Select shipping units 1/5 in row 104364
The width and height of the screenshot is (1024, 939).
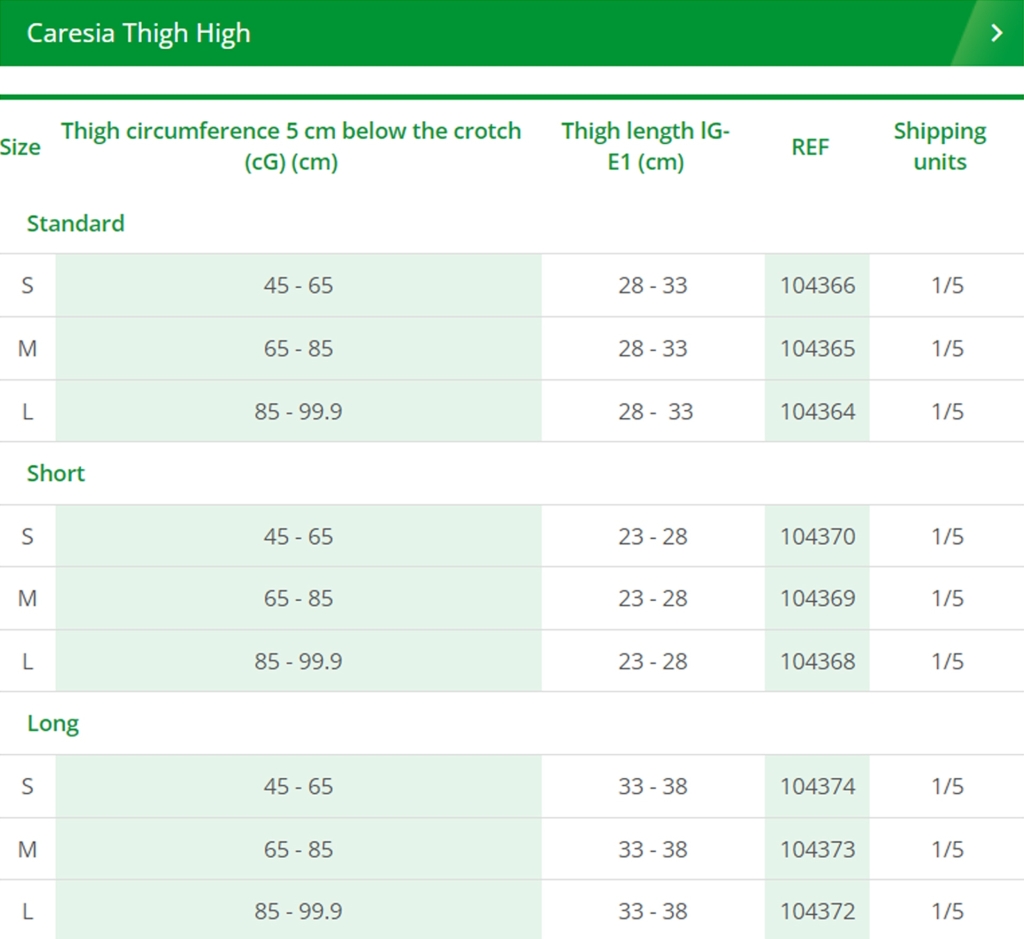(948, 411)
